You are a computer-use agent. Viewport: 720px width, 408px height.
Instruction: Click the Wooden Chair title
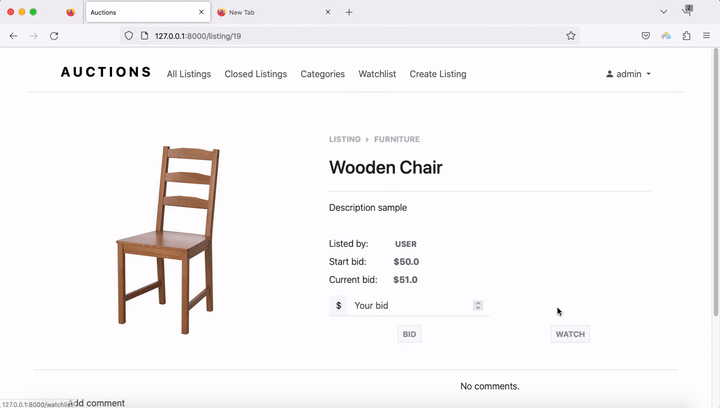pos(386,168)
